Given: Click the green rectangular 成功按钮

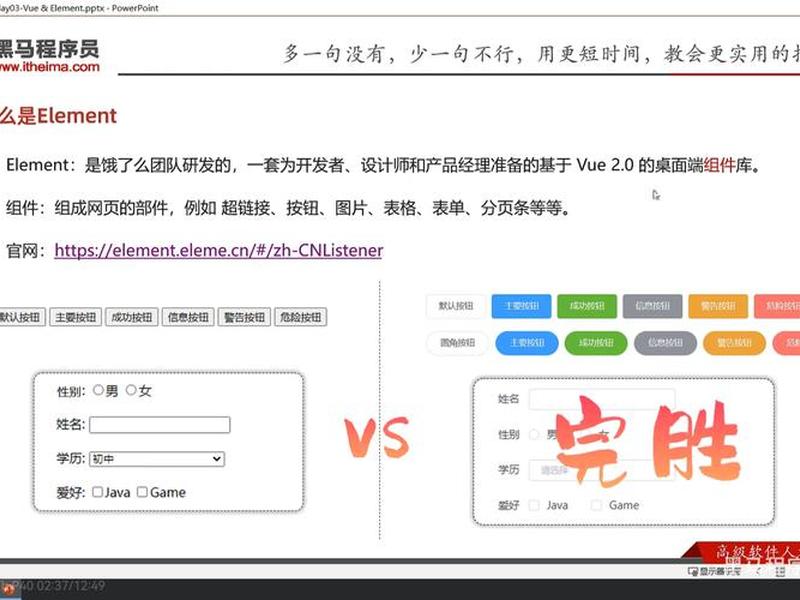Looking at the screenshot, I should pyautogui.click(x=587, y=306).
